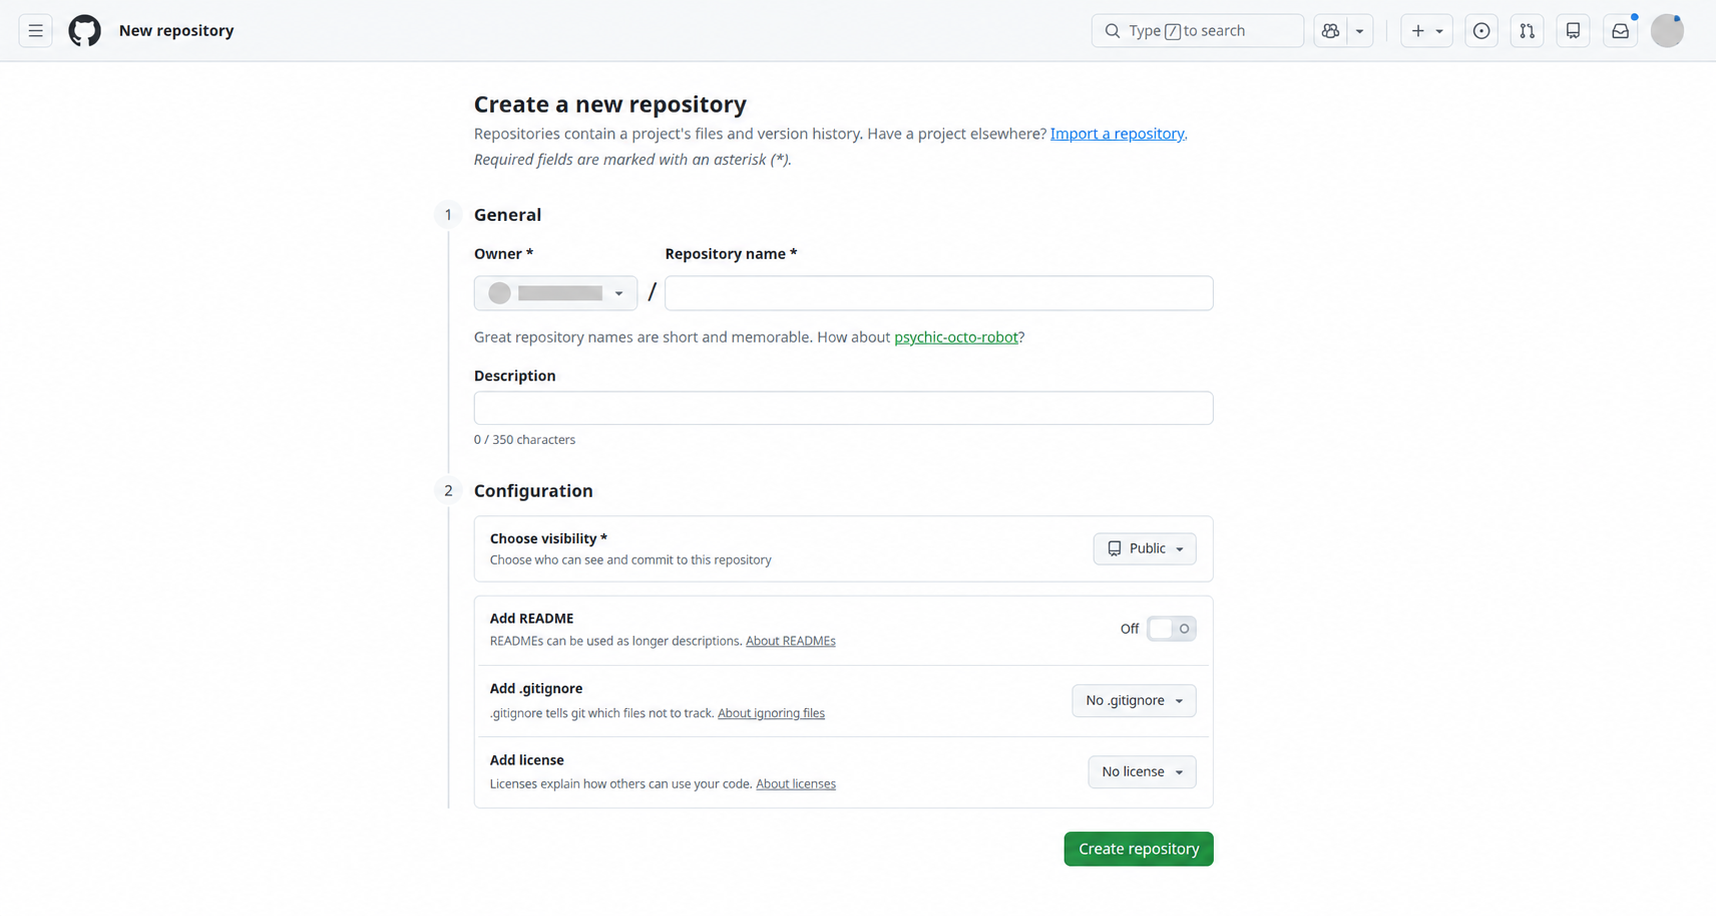Follow the Import a repository link
This screenshot has height=916, width=1716.
[x=1117, y=134]
